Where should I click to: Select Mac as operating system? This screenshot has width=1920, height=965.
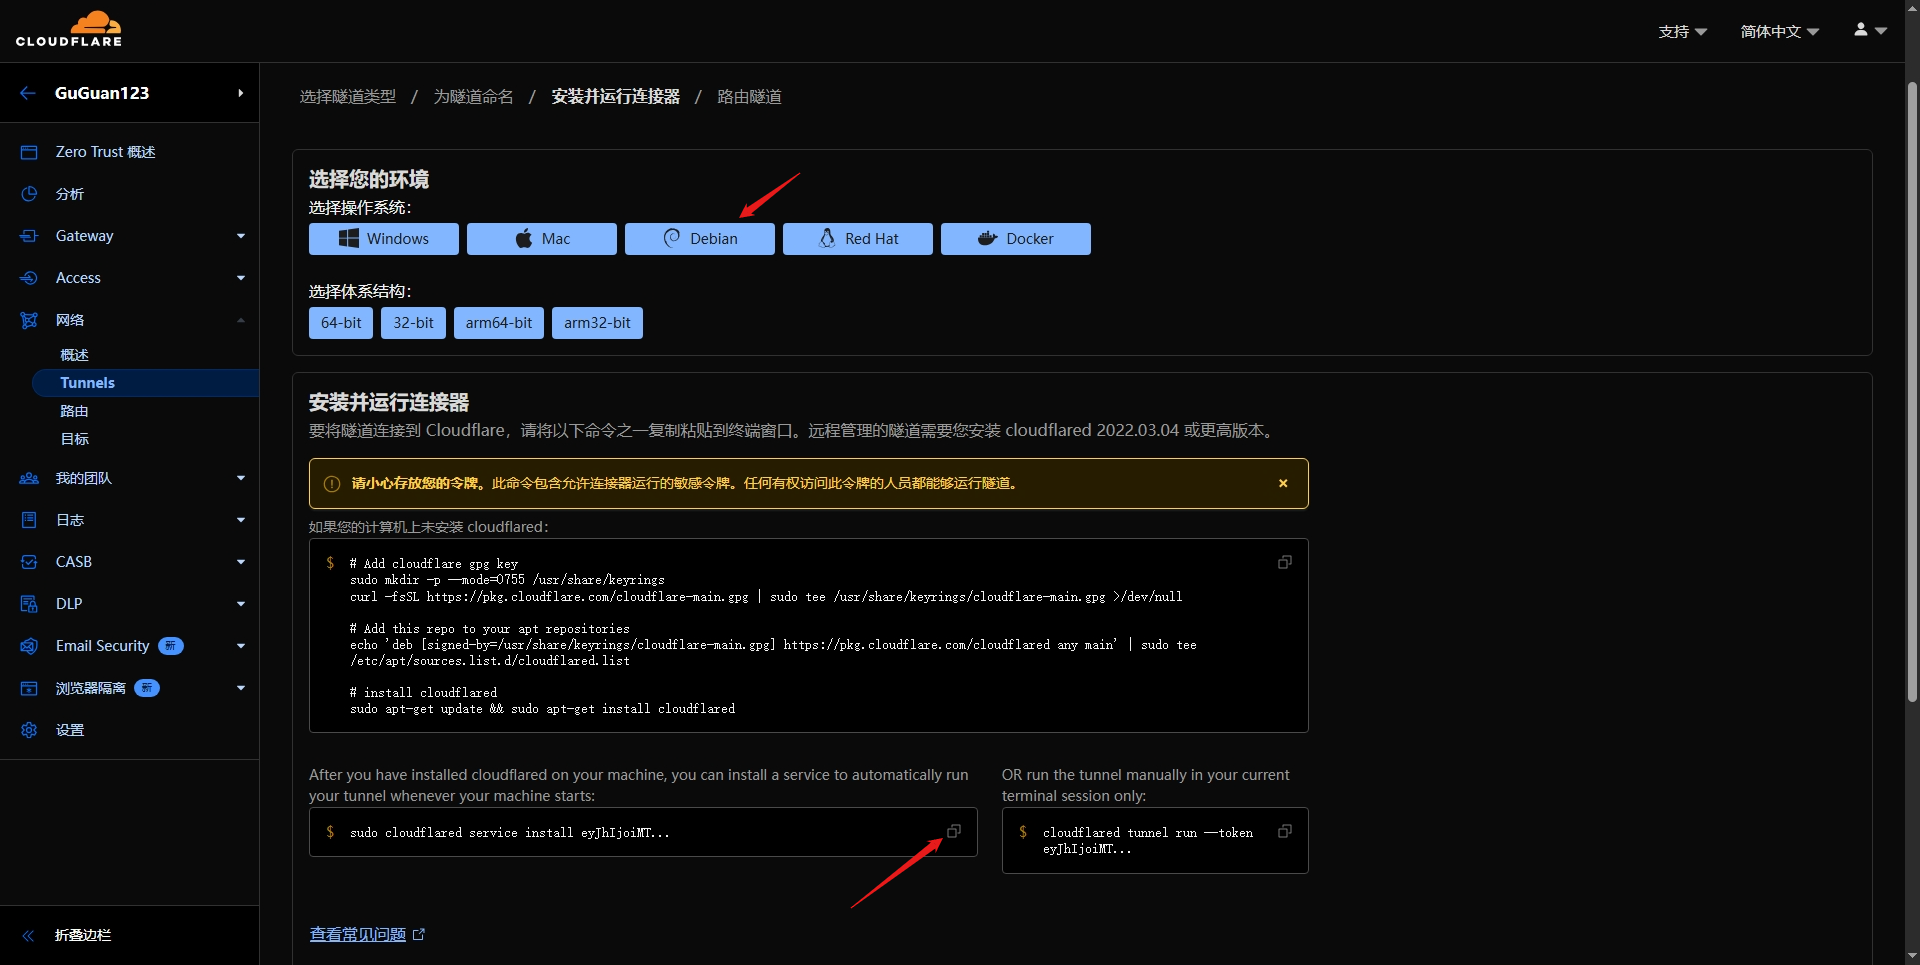(x=542, y=239)
